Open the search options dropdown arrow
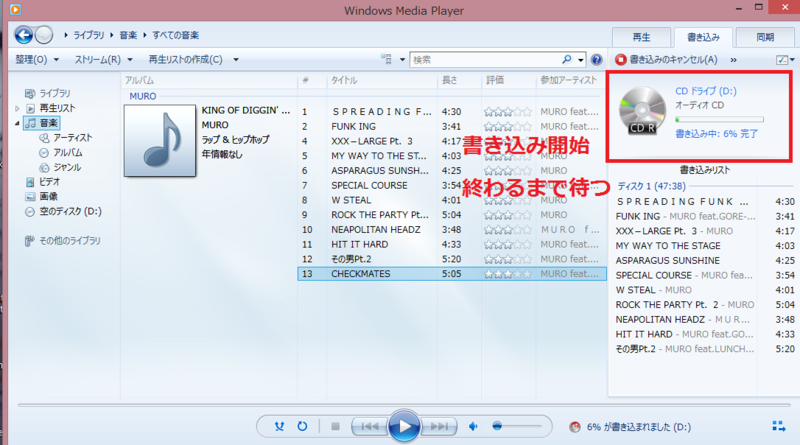 coord(581,60)
